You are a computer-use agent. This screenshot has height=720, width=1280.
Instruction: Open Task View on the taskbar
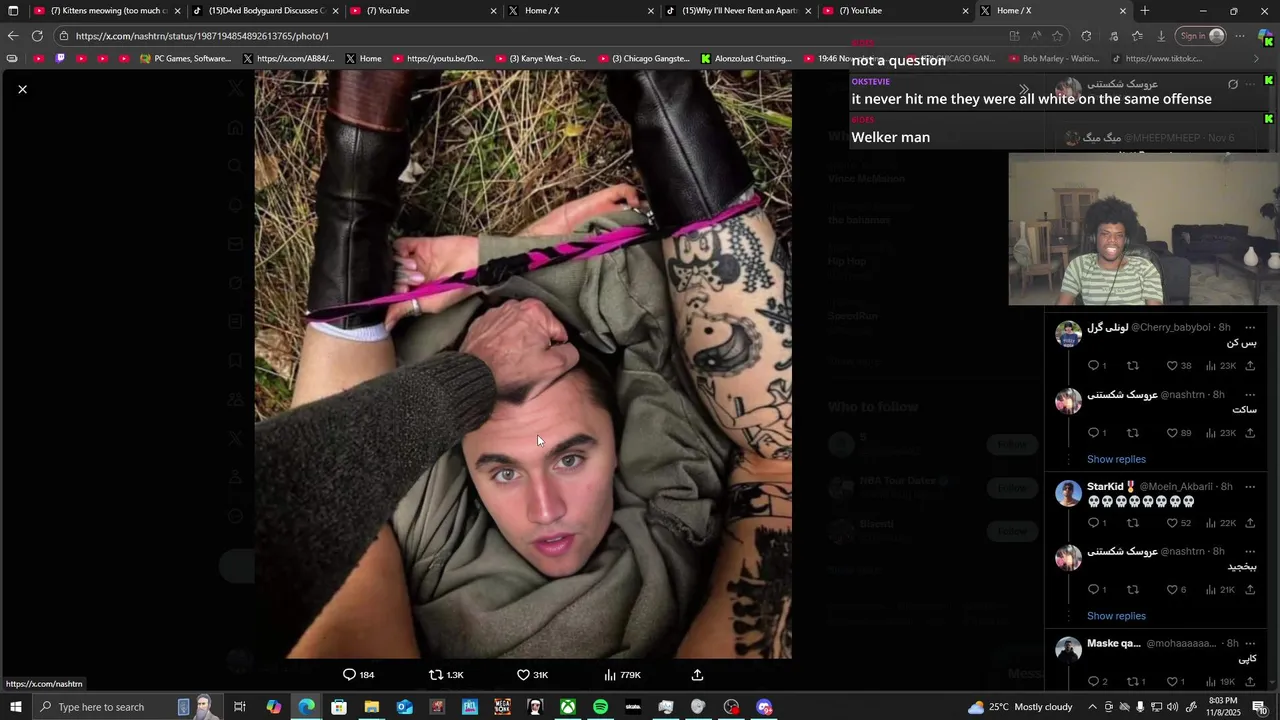coord(240,707)
